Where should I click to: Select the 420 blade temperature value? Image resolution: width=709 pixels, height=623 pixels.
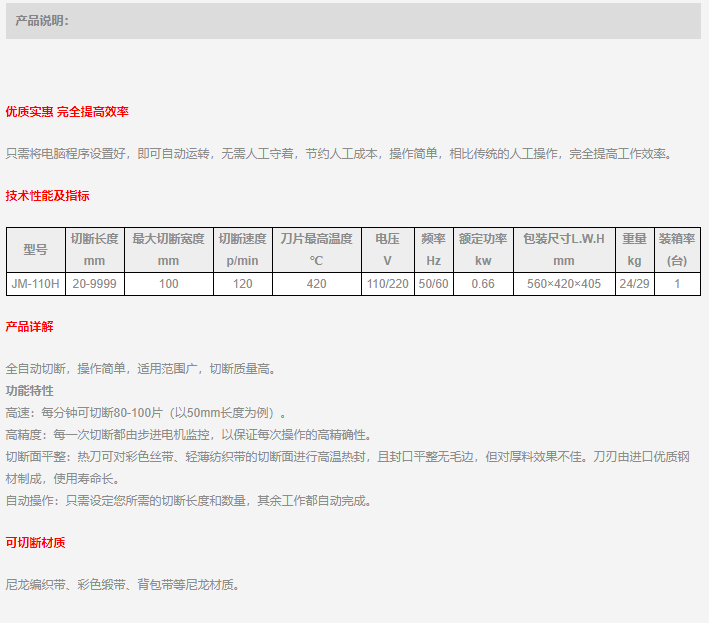pyautogui.click(x=316, y=284)
